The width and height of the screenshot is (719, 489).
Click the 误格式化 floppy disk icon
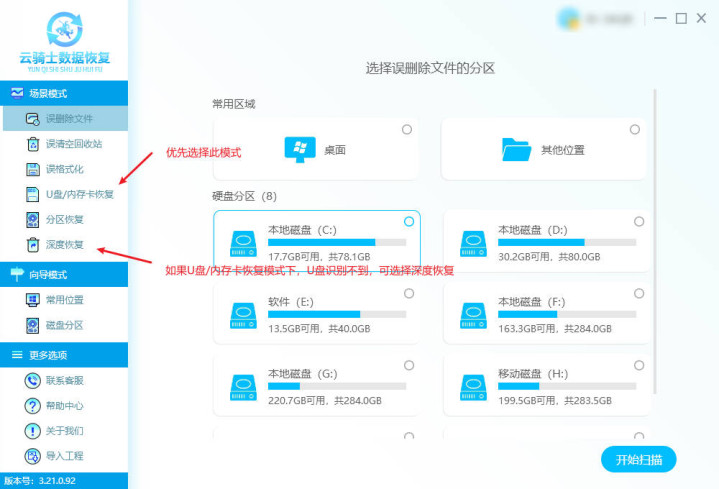tap(33, 169)
